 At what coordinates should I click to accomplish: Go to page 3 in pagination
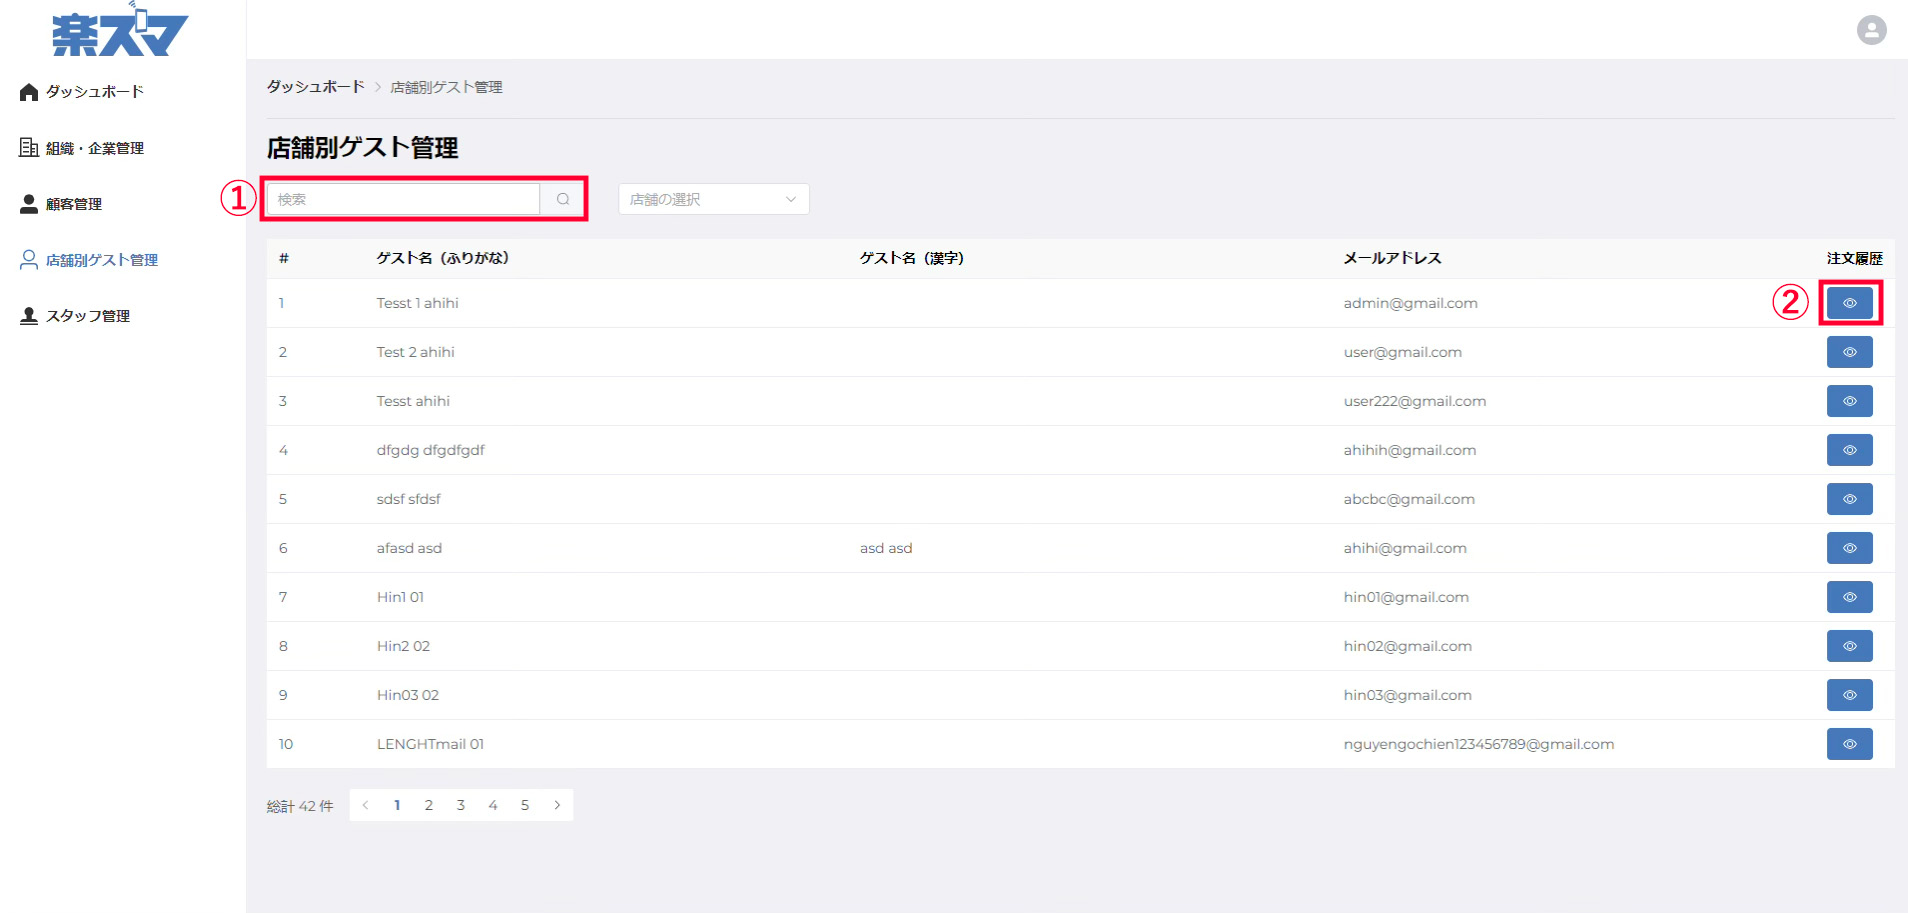pyautogui.click(x=461, y=805)
